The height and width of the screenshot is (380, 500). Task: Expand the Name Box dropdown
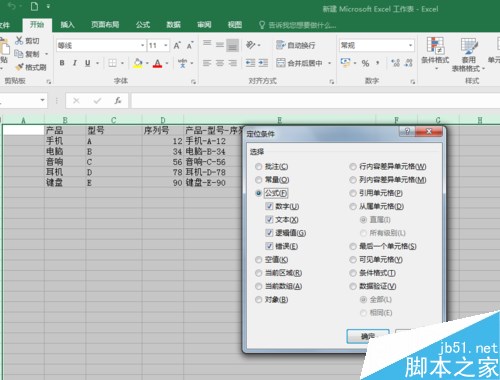[42, 100]
